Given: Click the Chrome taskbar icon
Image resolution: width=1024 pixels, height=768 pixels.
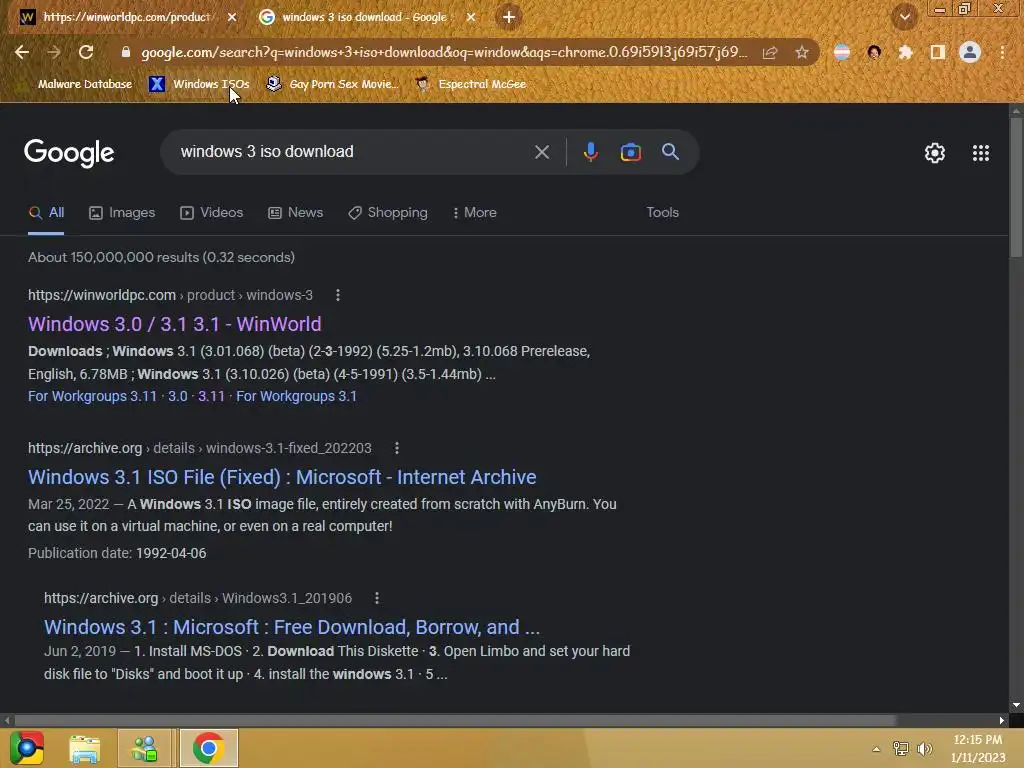Looking at the screenshot, I should [x=208, y=748].
